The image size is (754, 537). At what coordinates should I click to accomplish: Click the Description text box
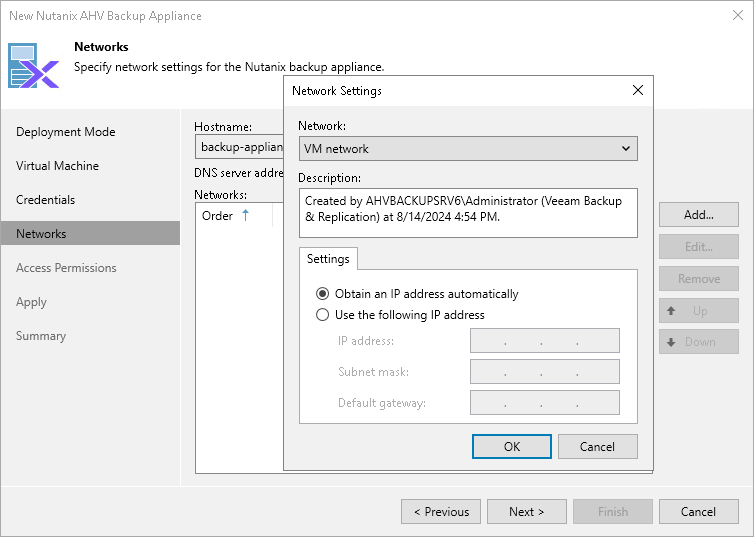467,213
